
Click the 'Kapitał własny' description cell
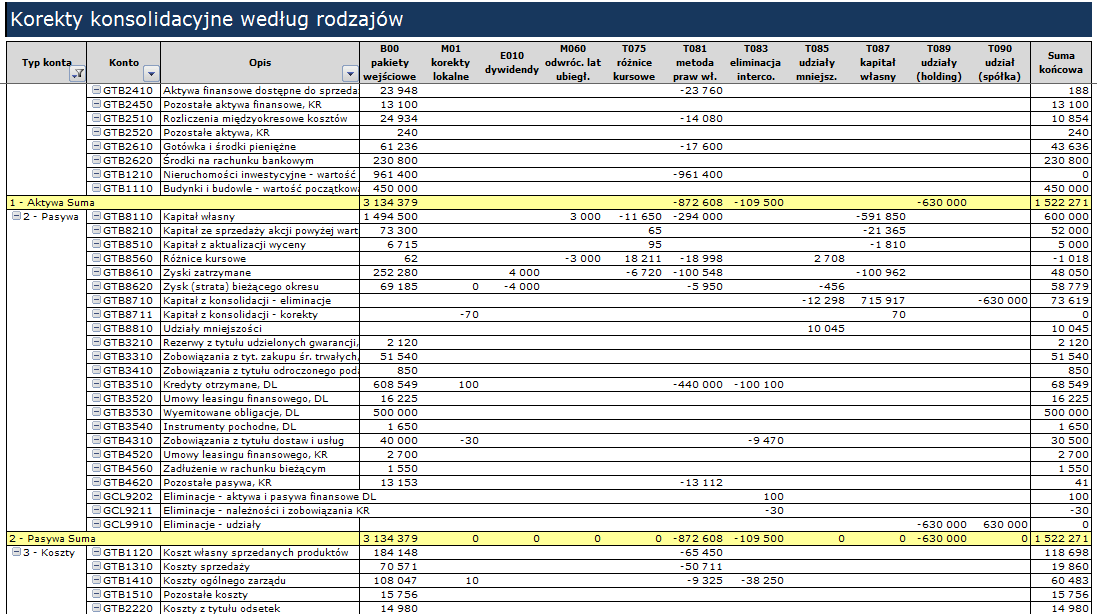click(x=260, y=216)
